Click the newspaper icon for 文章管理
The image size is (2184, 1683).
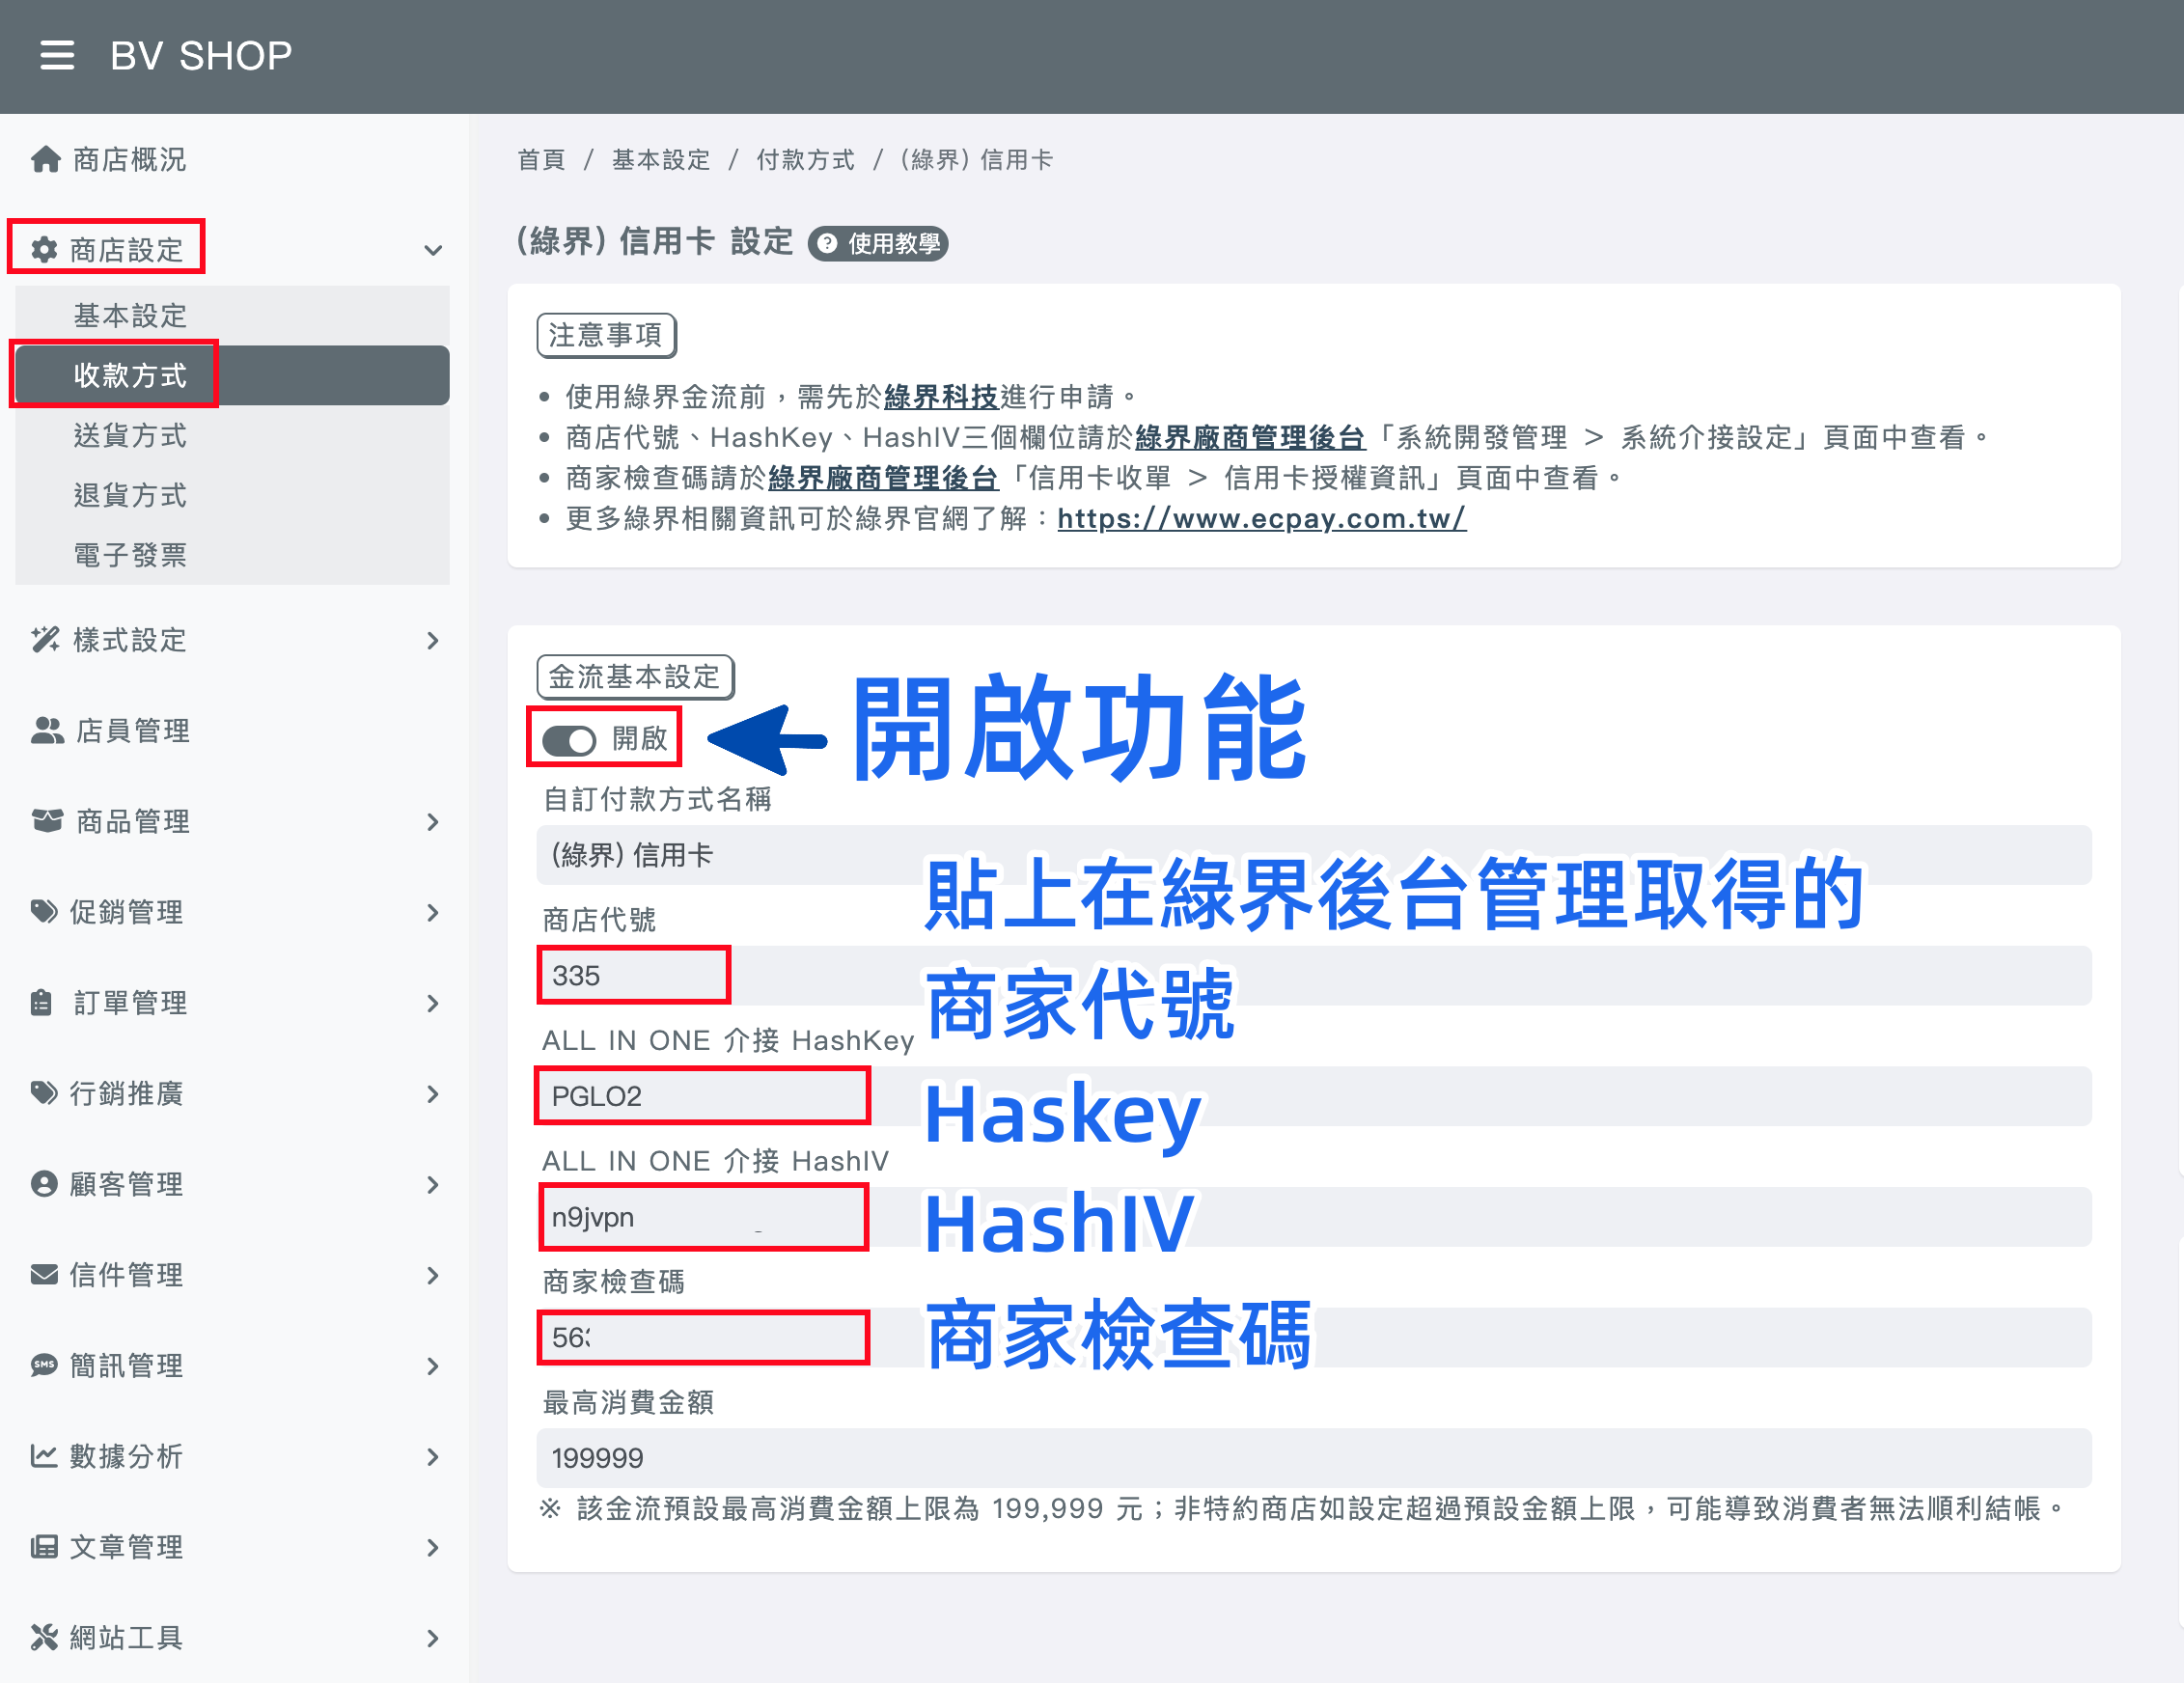[x=44, y=1547]
